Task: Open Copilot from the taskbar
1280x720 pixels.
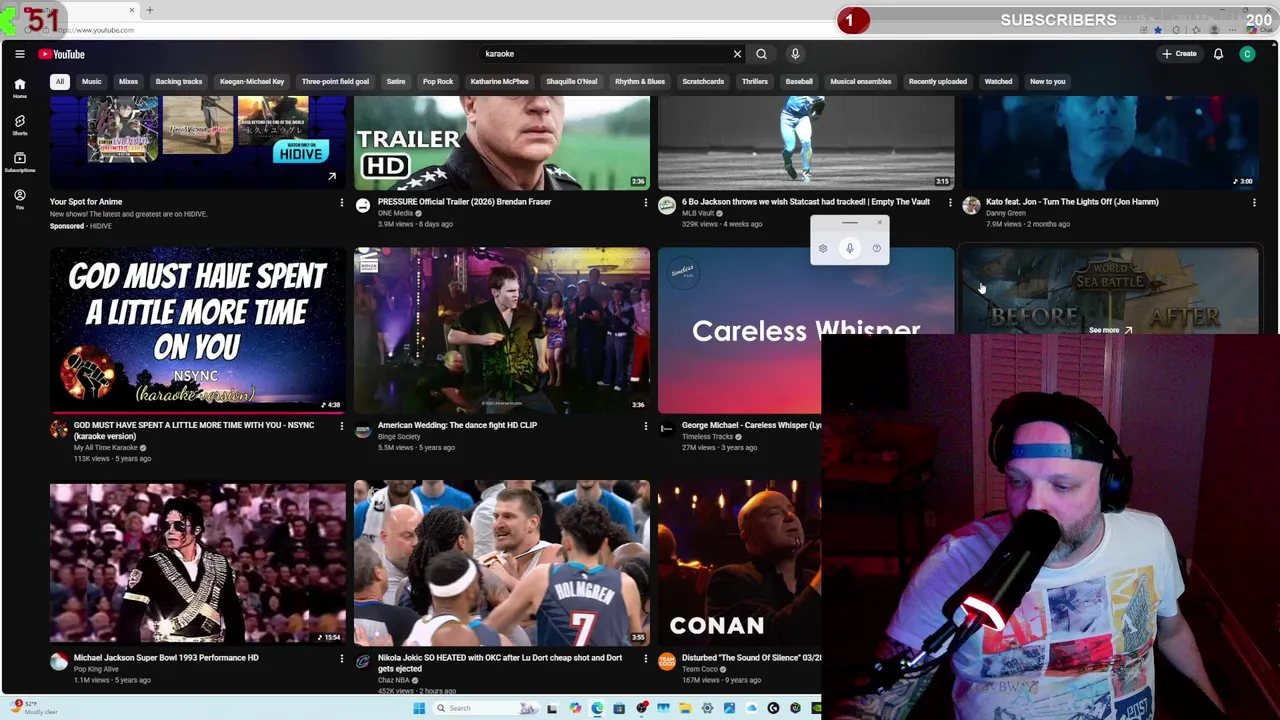Action: (575, 708)
